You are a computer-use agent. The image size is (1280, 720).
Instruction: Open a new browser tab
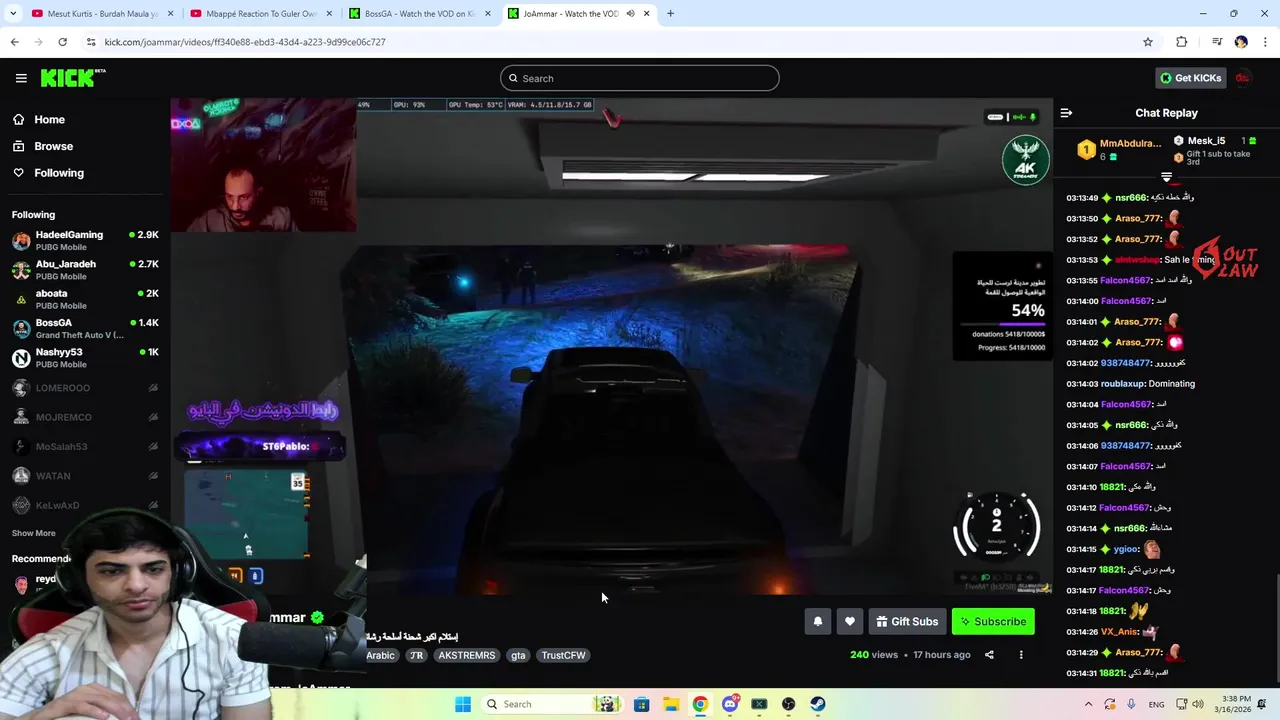pos(670,14)
